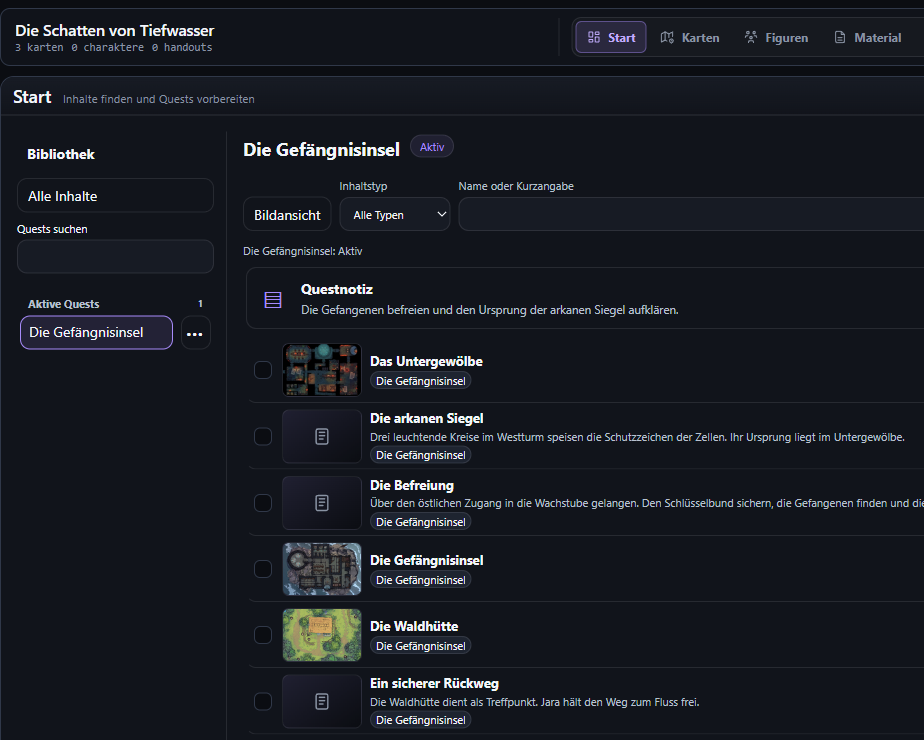This screenshot has height=740, width=924.
Task: Open the three-dots menu for Die Gefängnisinsel
Action: pyautogui.click(x=195, y=333)
